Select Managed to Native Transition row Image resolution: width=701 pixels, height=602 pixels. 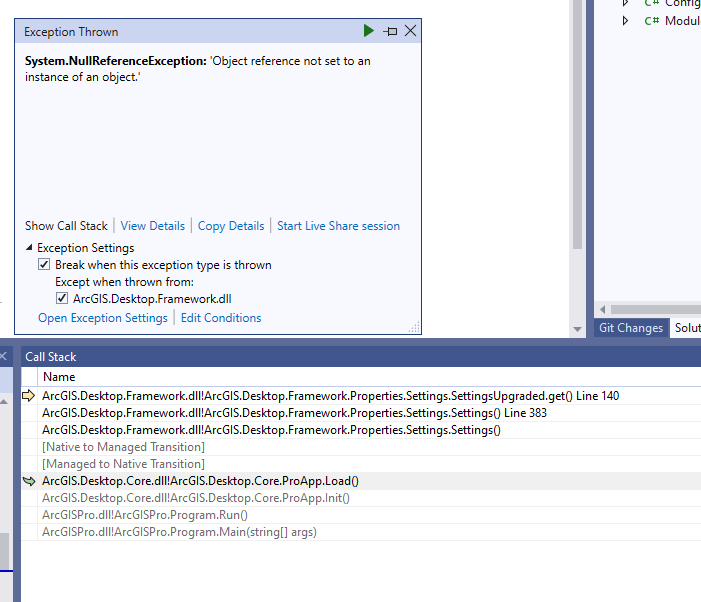point(123,464)
